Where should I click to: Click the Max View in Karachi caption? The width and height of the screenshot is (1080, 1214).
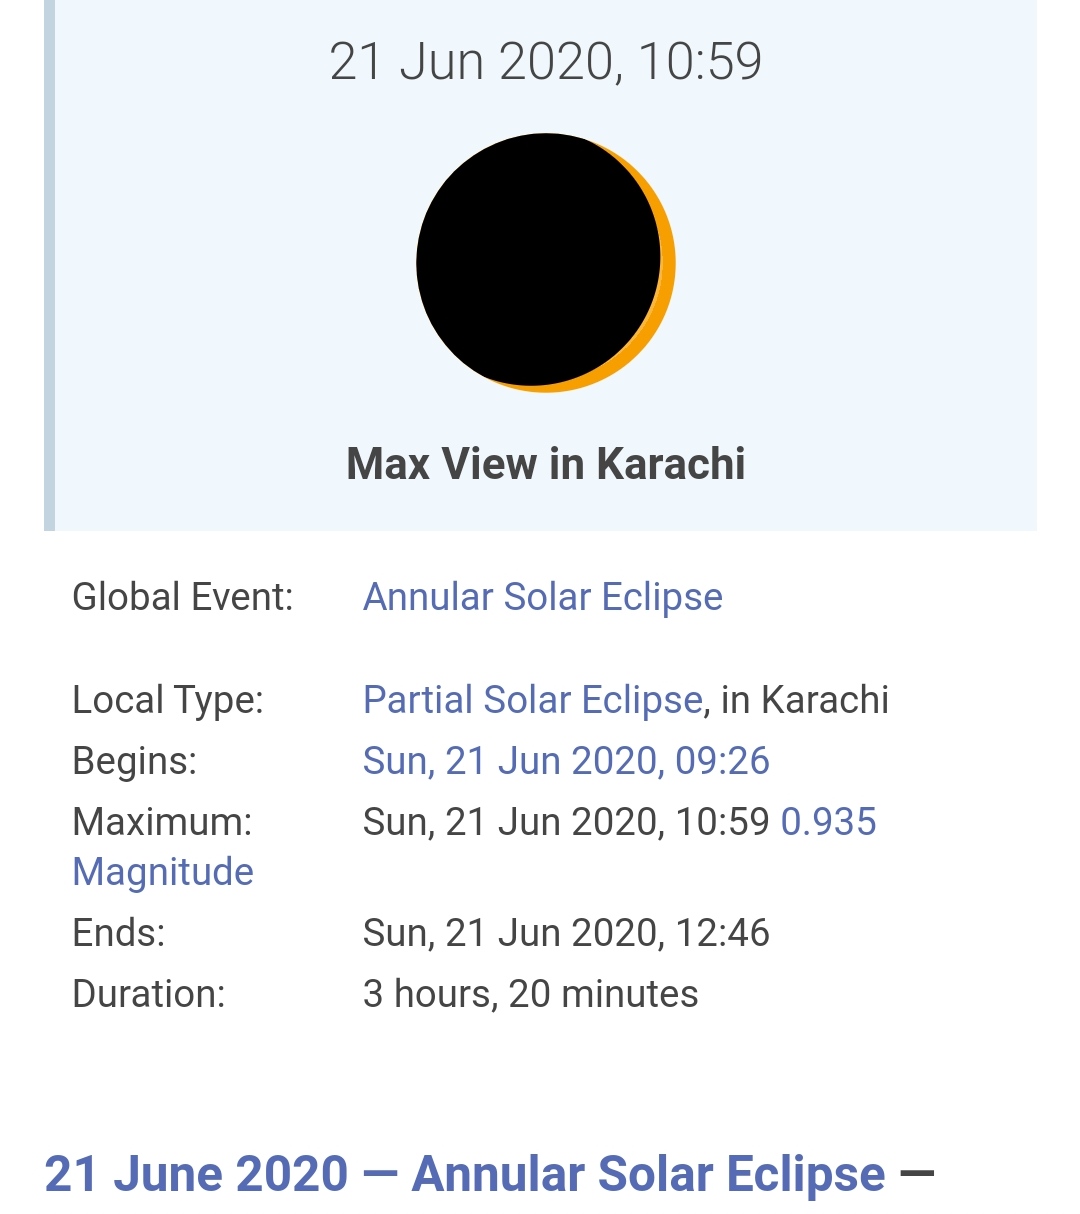546,464
